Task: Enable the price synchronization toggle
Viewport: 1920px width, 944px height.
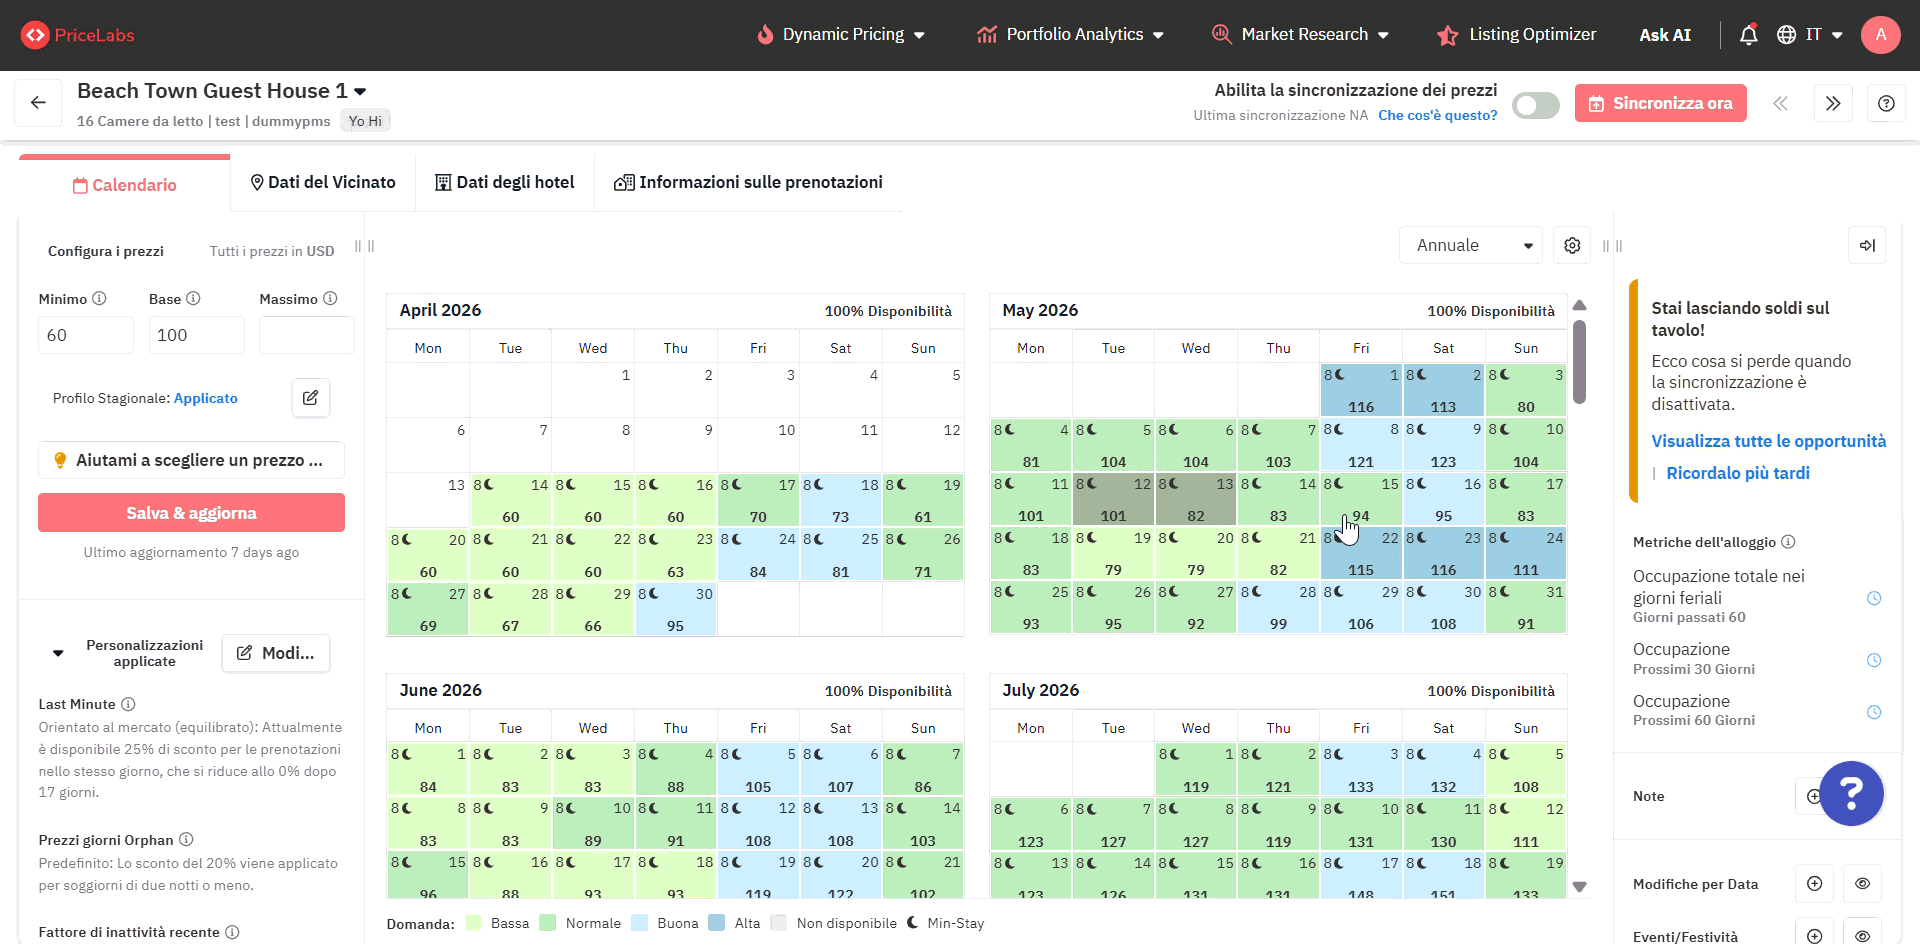Action: 1535,104
